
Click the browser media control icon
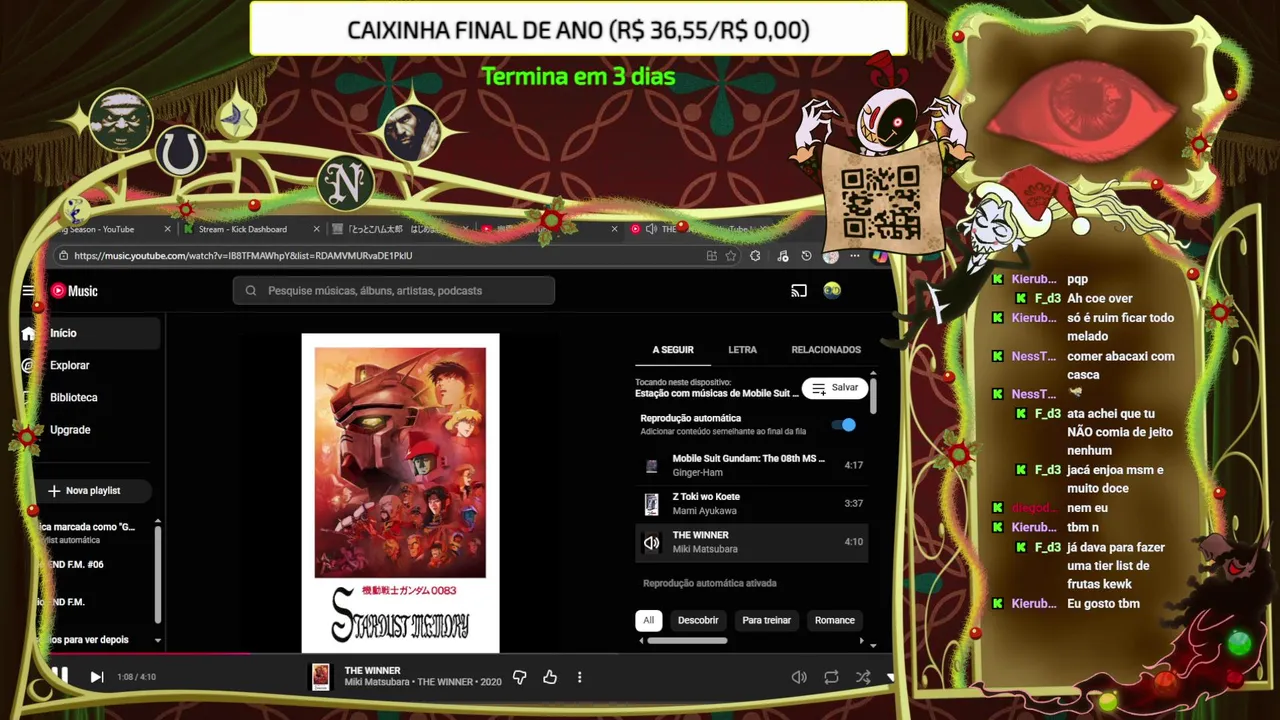(x=782, y=256)
